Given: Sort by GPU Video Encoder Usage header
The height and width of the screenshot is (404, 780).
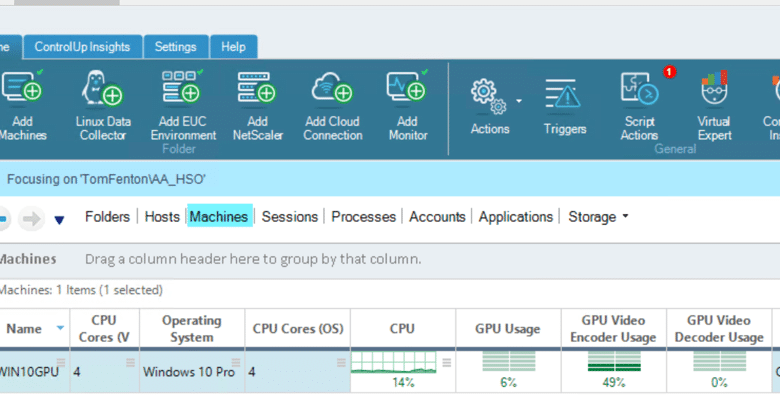Looking at the screenshot, I should [613, 328].
